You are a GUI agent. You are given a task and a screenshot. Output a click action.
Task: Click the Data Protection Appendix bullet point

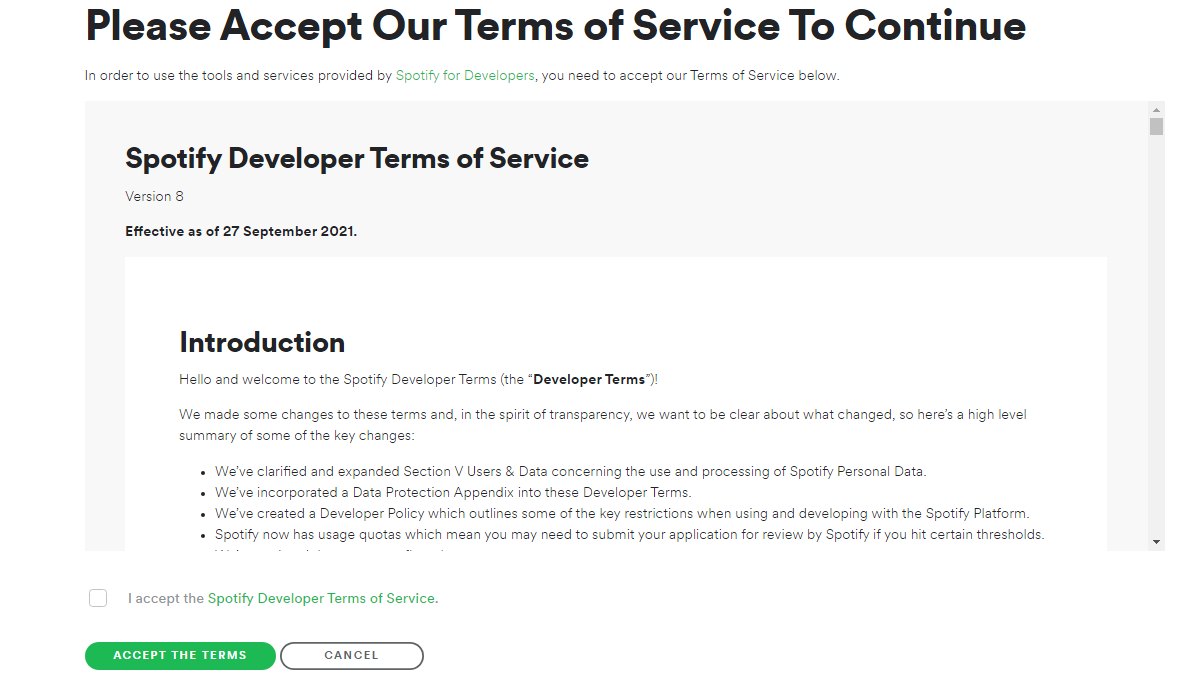click(x=453, y=492)
